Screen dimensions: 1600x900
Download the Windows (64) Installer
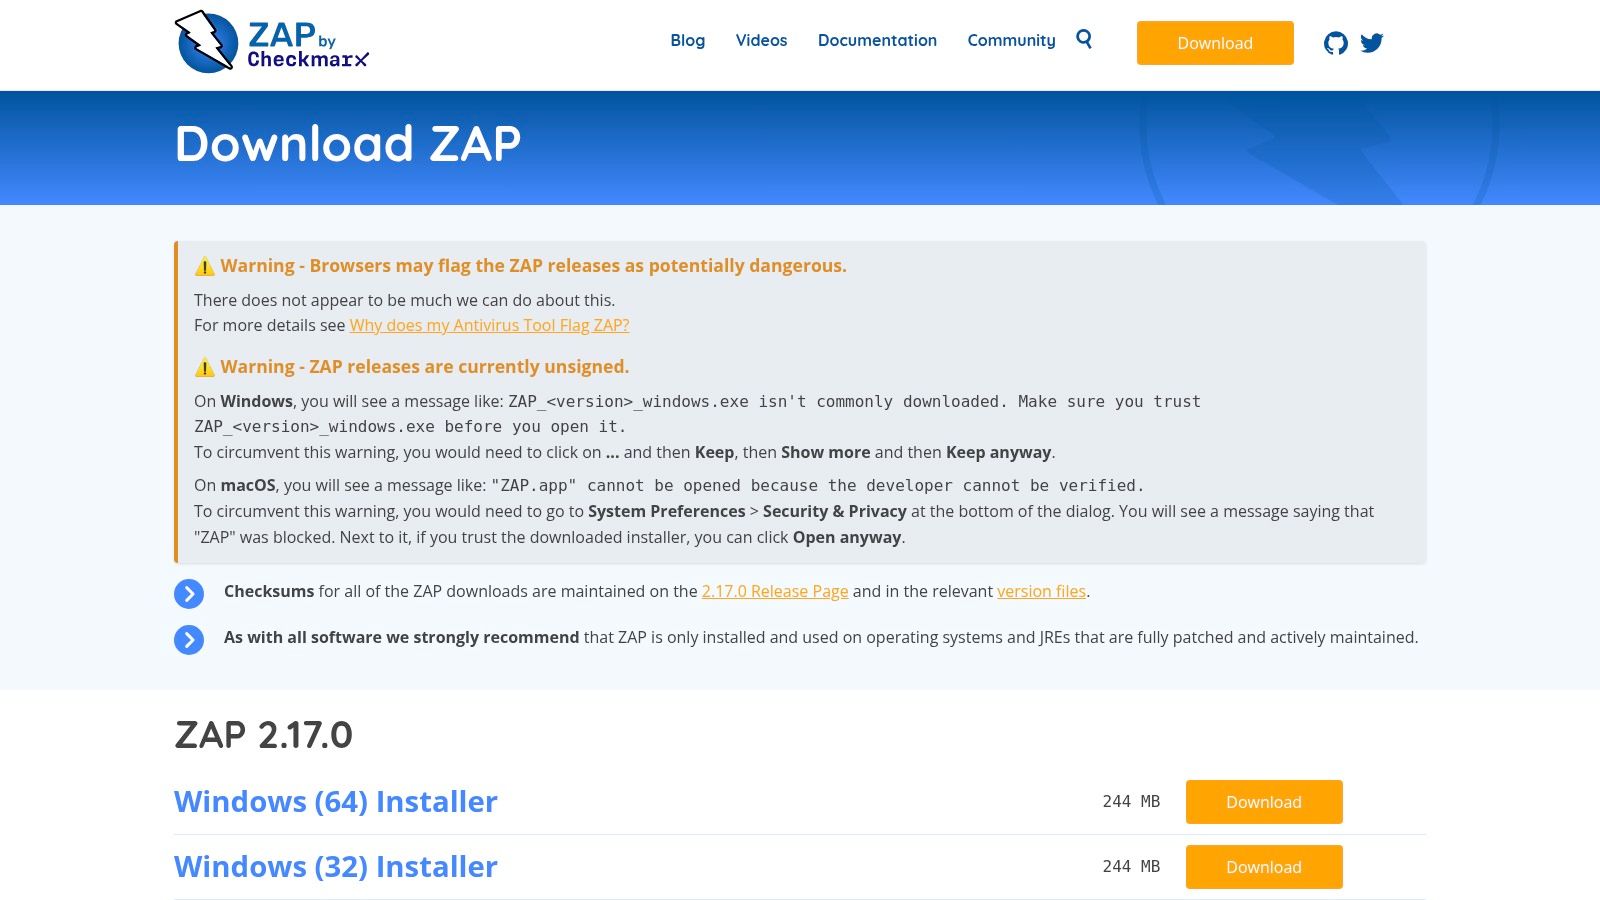pos(1264,801)
